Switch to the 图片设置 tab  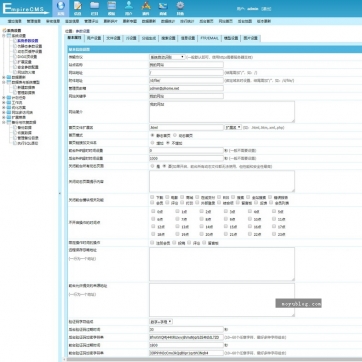(x=250, y=38)
